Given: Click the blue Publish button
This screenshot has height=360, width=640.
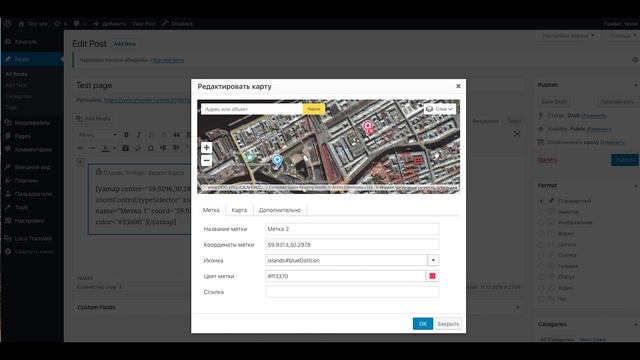Looking at the screenshot, I should [624, 160].
